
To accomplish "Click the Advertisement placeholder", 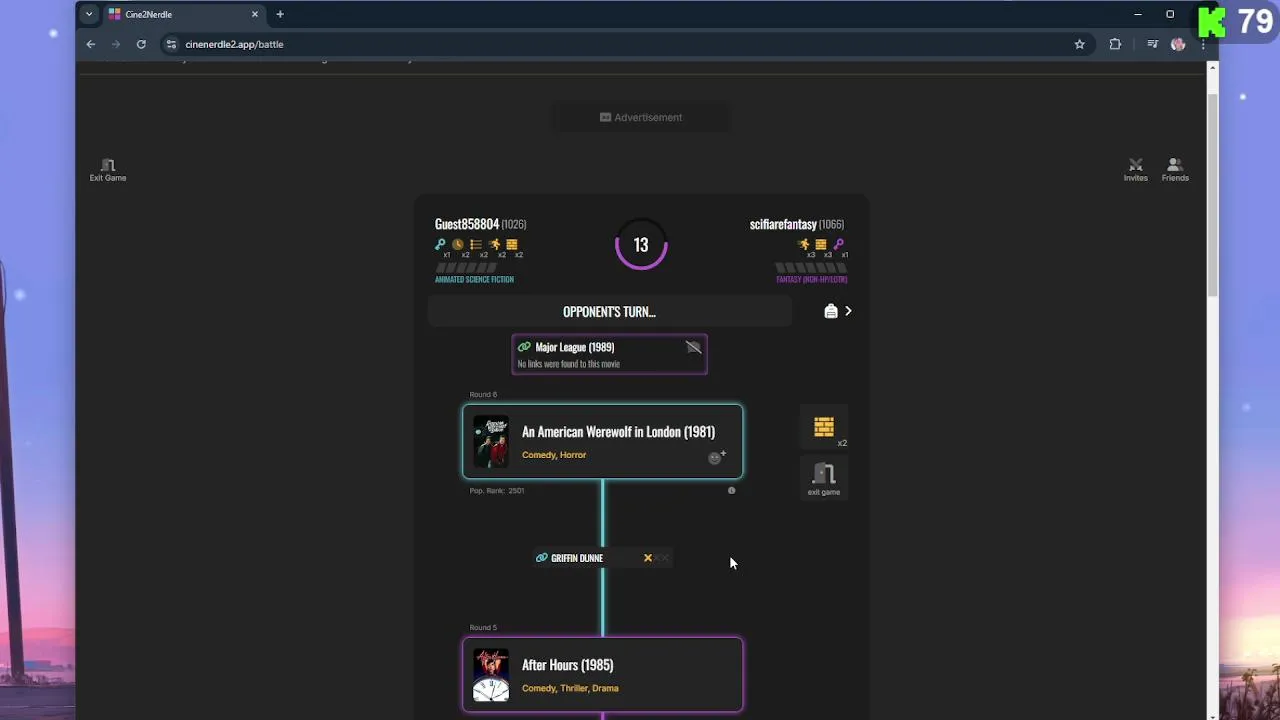I will point(641,117).
